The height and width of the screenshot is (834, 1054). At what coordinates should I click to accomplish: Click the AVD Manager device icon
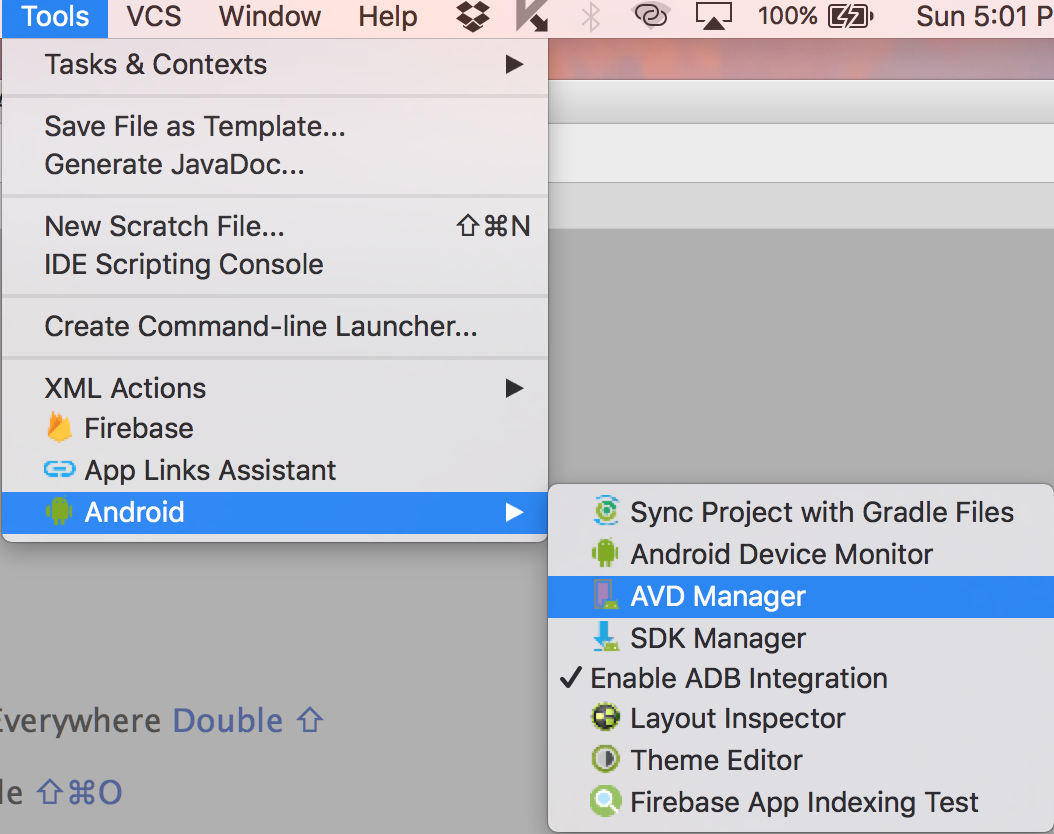point(606,595)
